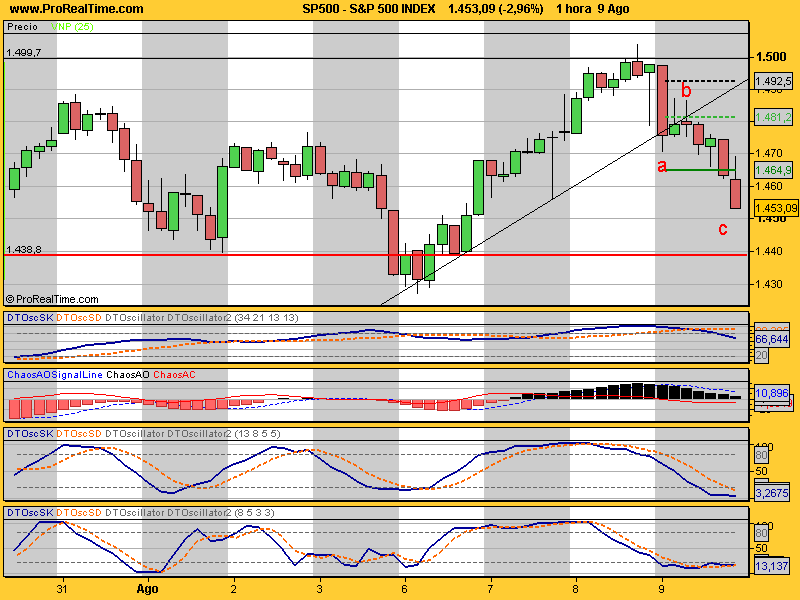Select the Precio panel label

tap(22, 27)
